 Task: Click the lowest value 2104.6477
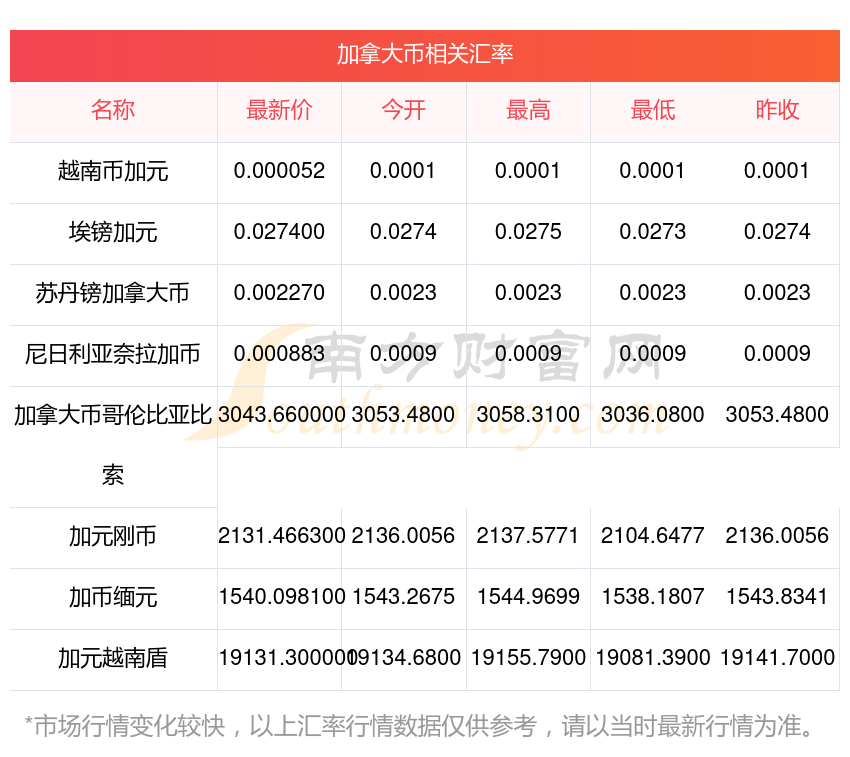[653, 536]
